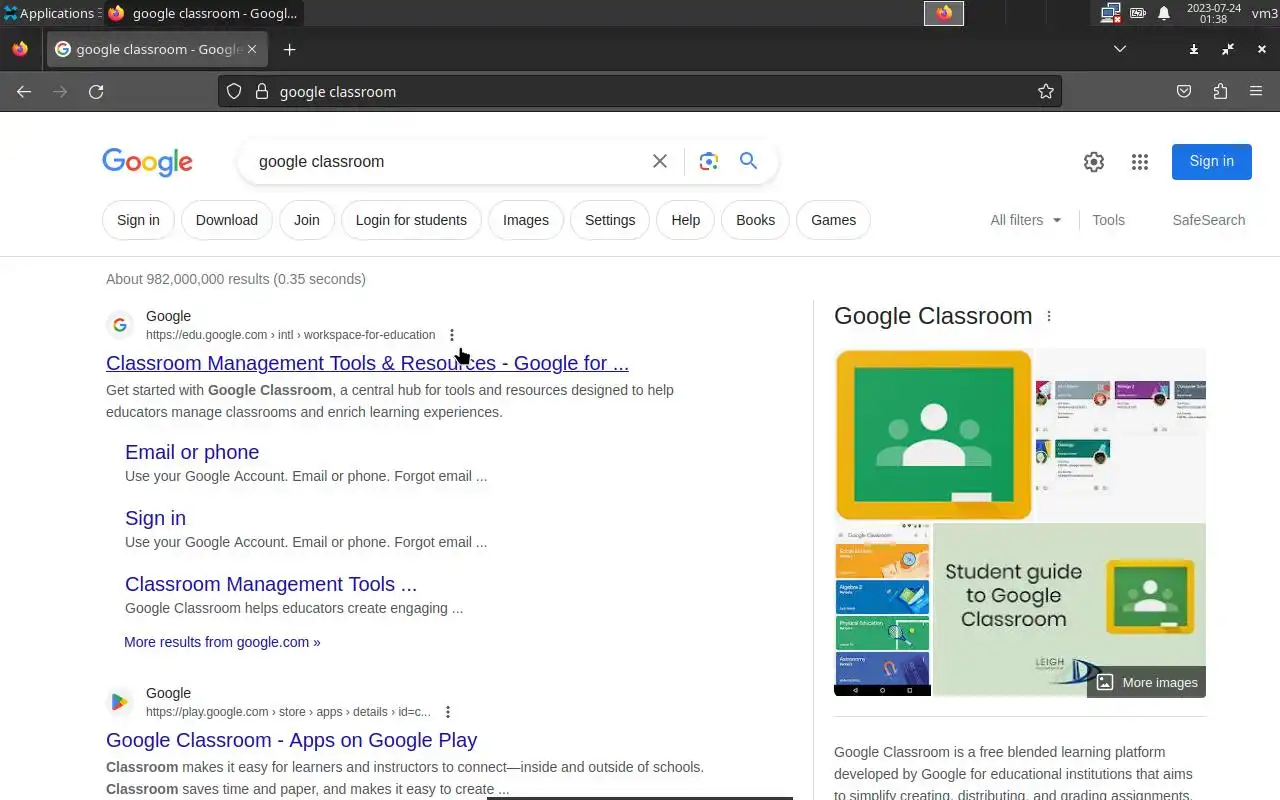Reload the page with the refresh icon
The width and height of the screenshot is (1280, 800).
point(96,91)
